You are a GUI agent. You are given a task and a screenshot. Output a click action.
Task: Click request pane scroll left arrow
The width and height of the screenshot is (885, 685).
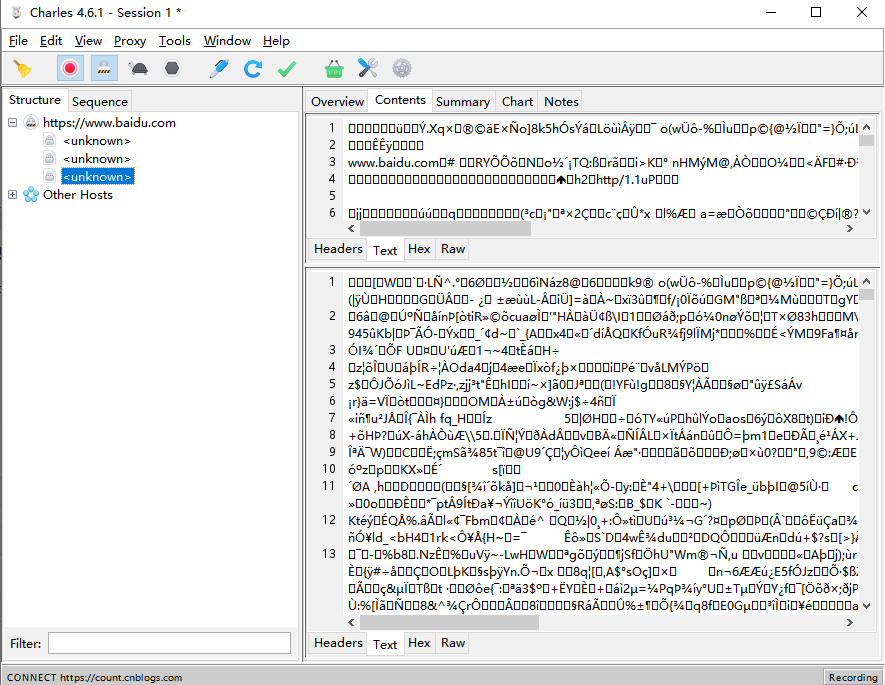click(x=351, y=229)
